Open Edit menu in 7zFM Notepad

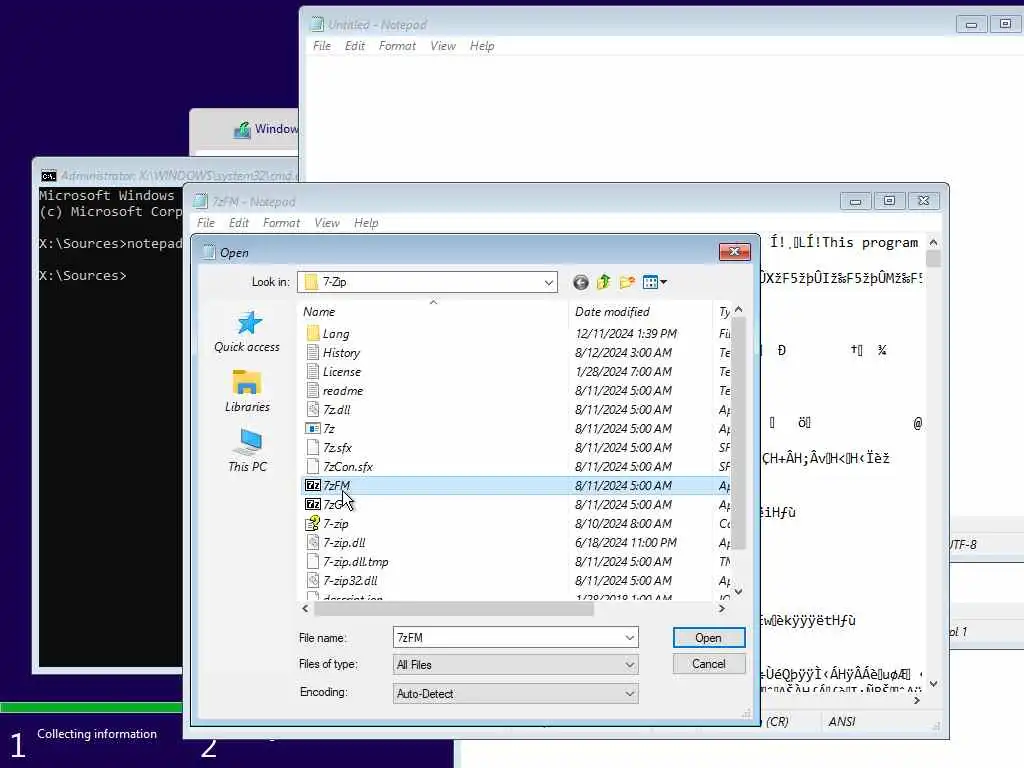238,223
